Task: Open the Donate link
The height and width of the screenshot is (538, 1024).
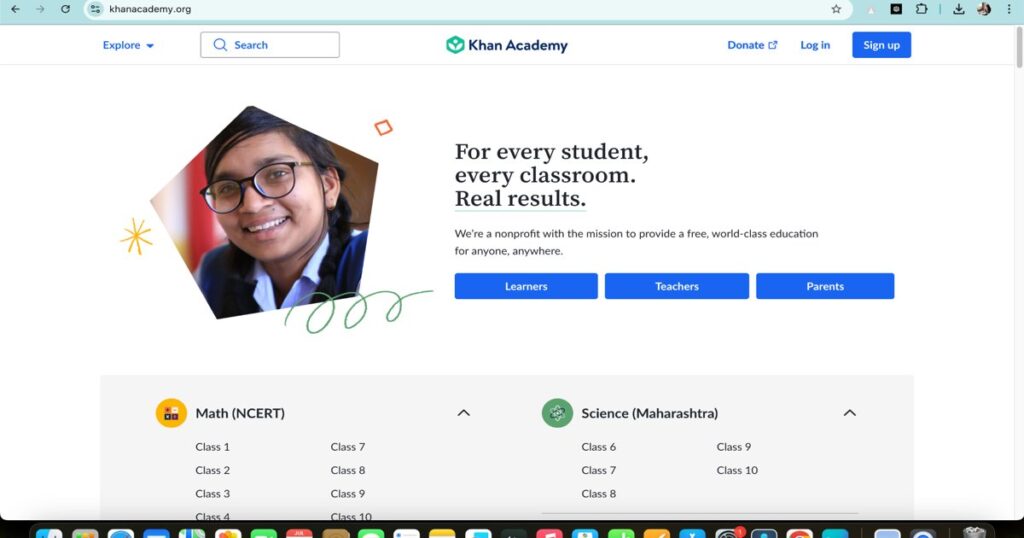Action: 752,45
